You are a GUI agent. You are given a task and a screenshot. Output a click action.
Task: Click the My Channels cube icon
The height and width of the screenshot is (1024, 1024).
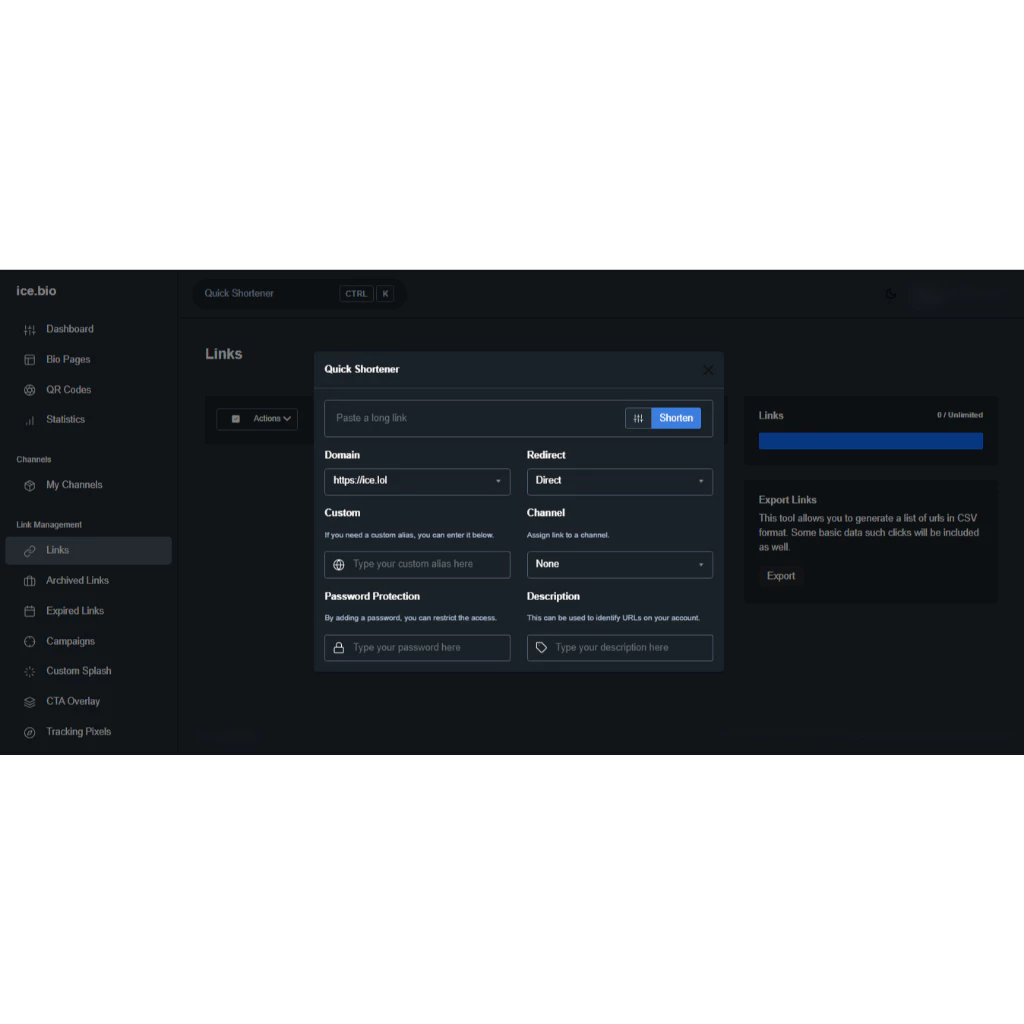click(30, 485)
